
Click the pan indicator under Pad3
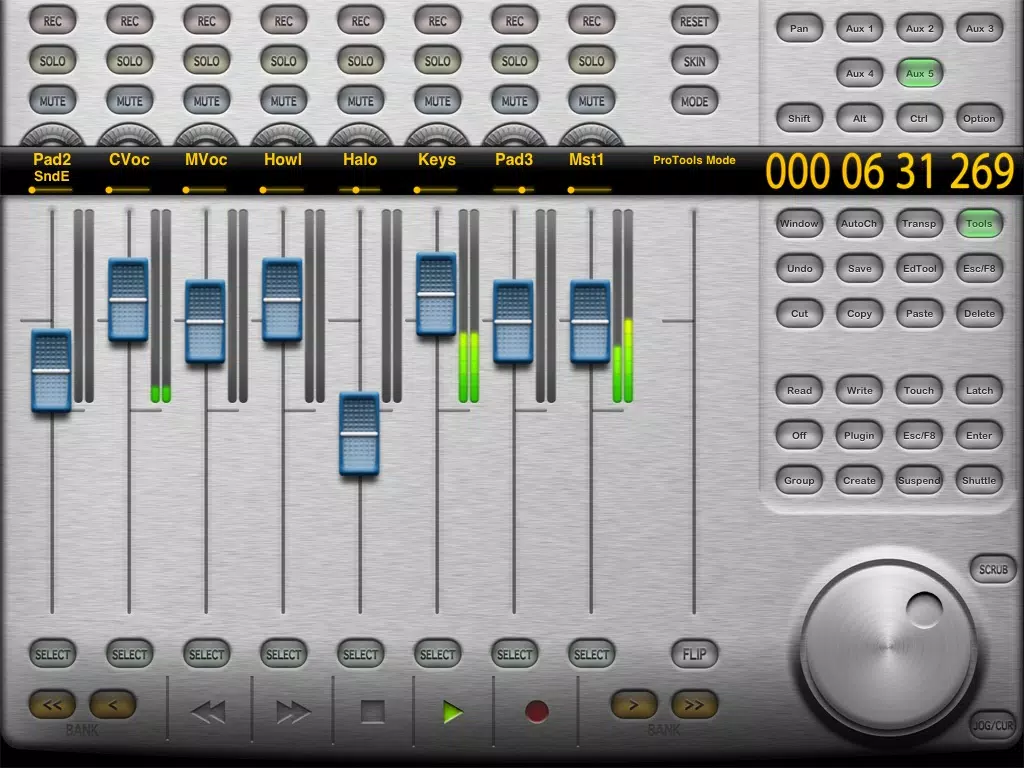[515, 190]
